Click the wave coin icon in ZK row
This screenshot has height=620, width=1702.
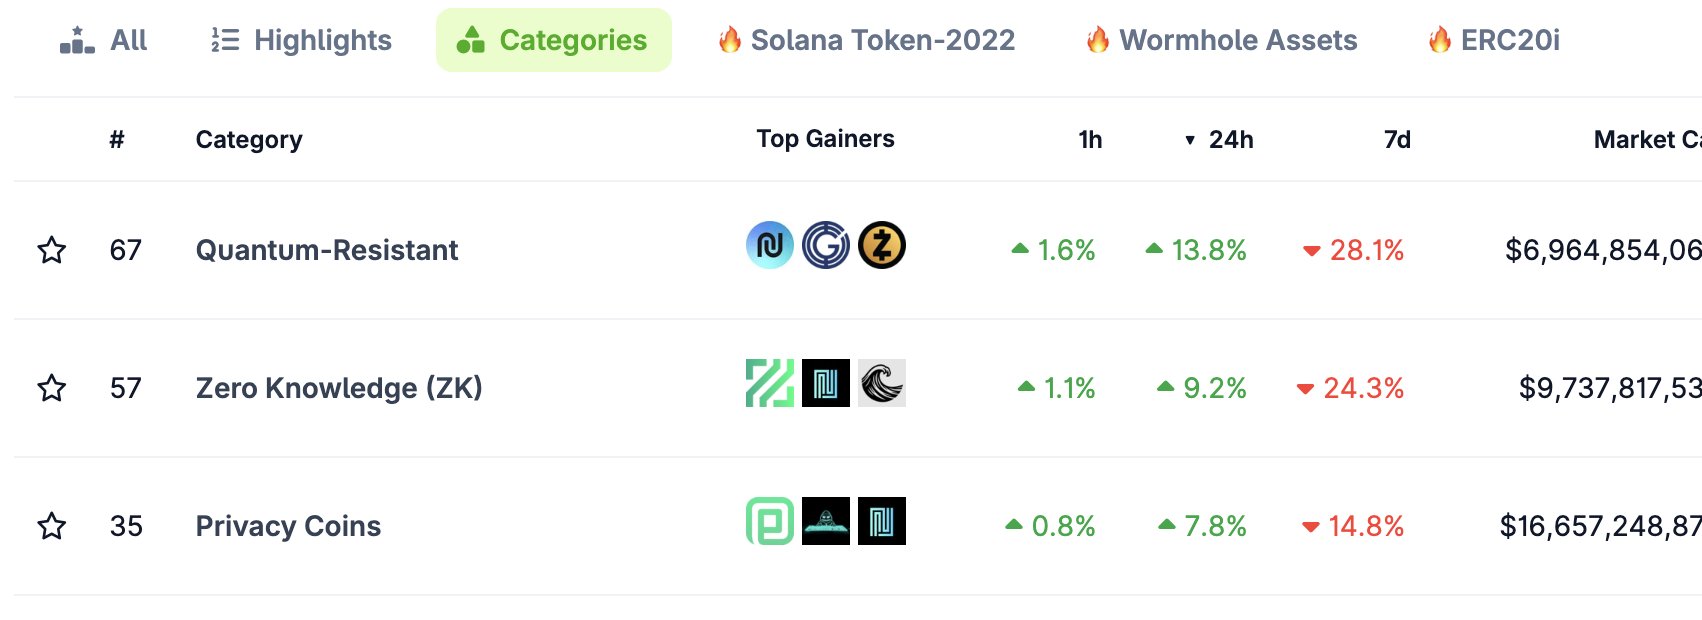882,384
